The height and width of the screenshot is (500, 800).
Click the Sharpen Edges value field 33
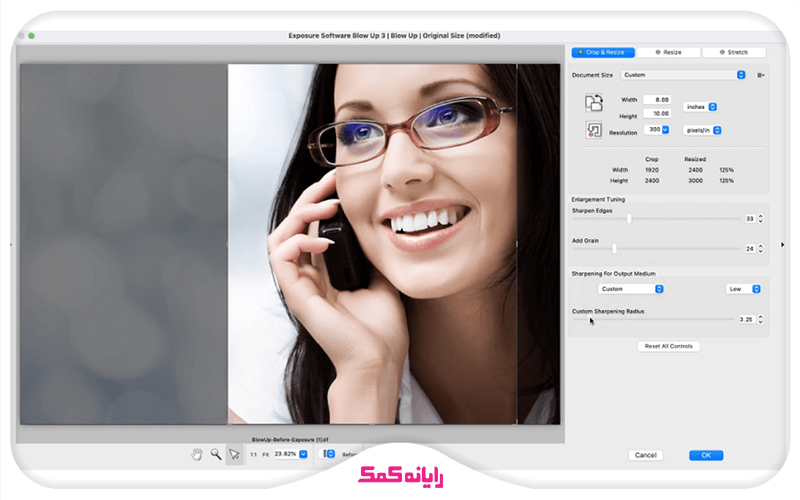pyautogui.click(x=749, y=218)
